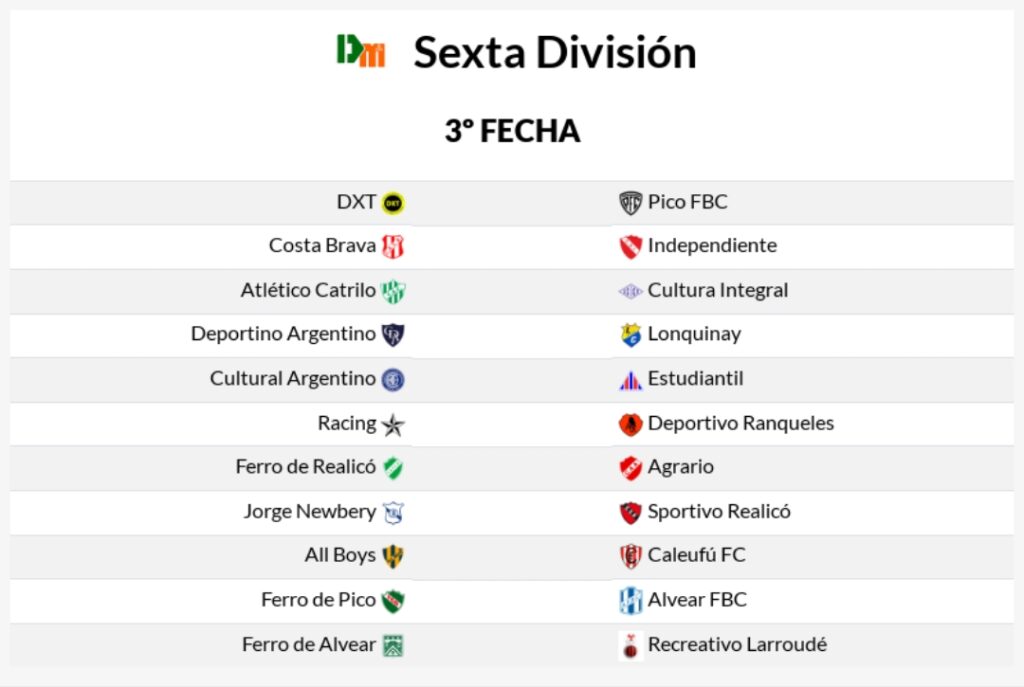The height and width of the screenshot is (687, 1024).
Task: Click the Racing star crest
Action: [393, 424]
